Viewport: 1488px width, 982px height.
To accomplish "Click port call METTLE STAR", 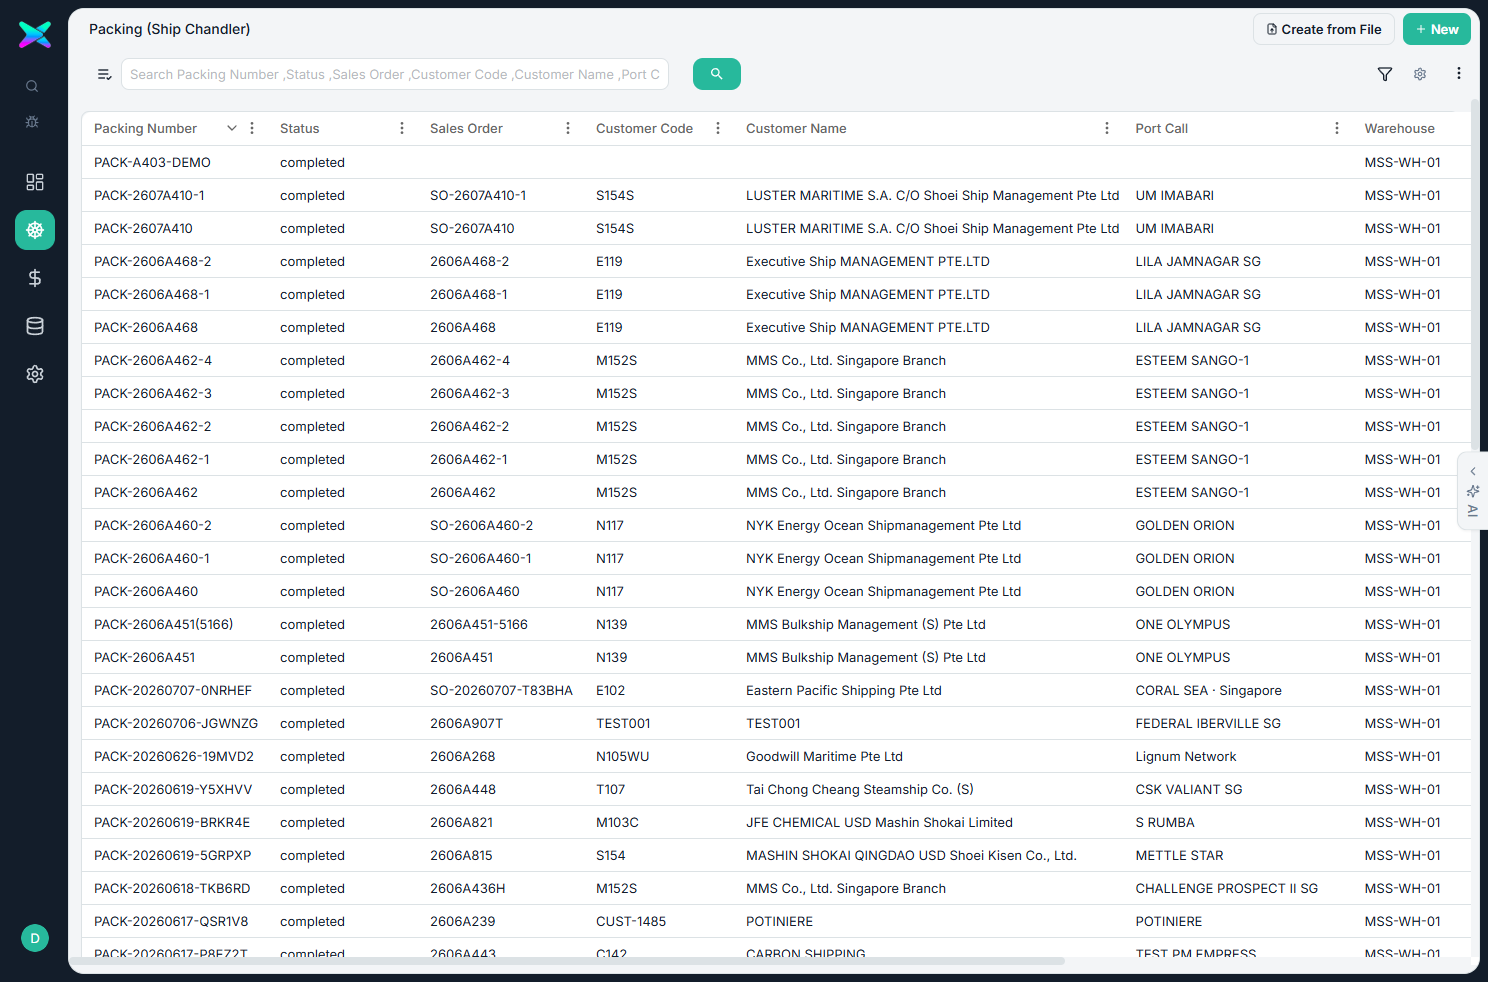I will pyautogui.click(x=1180, y=855).
